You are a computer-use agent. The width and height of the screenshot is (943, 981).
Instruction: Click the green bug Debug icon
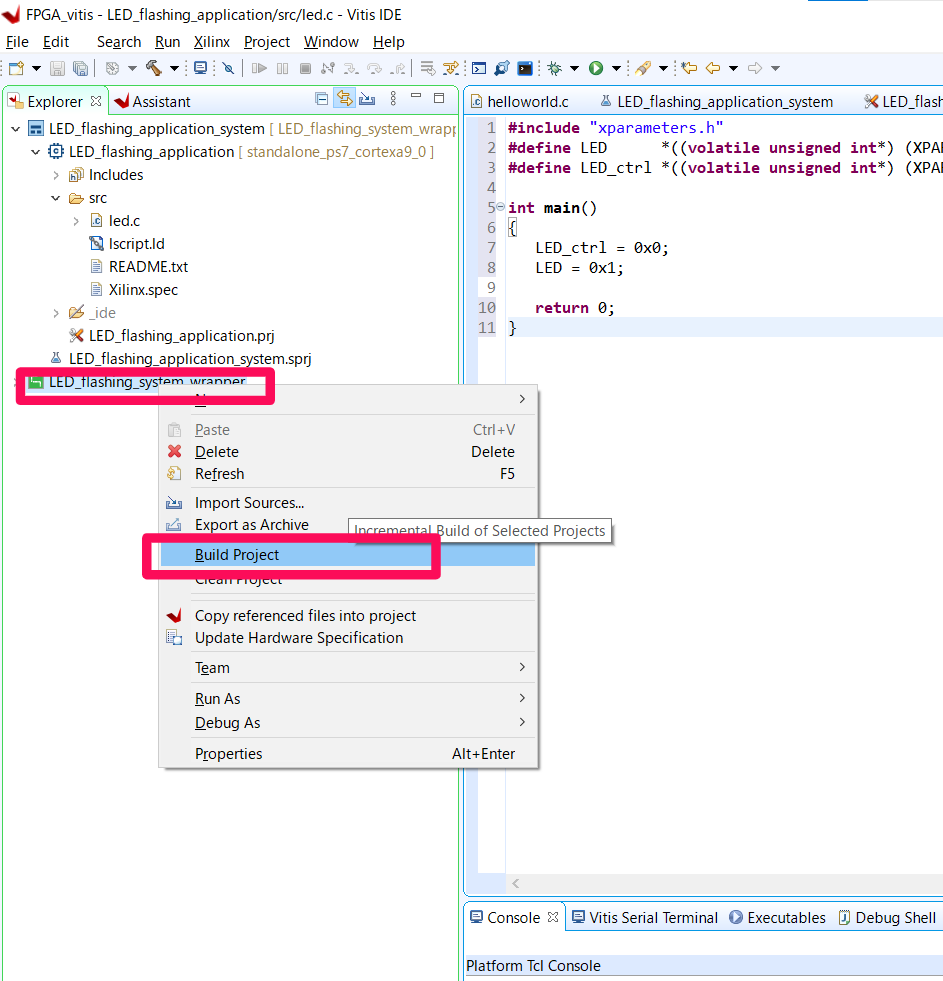pos(555,68)
